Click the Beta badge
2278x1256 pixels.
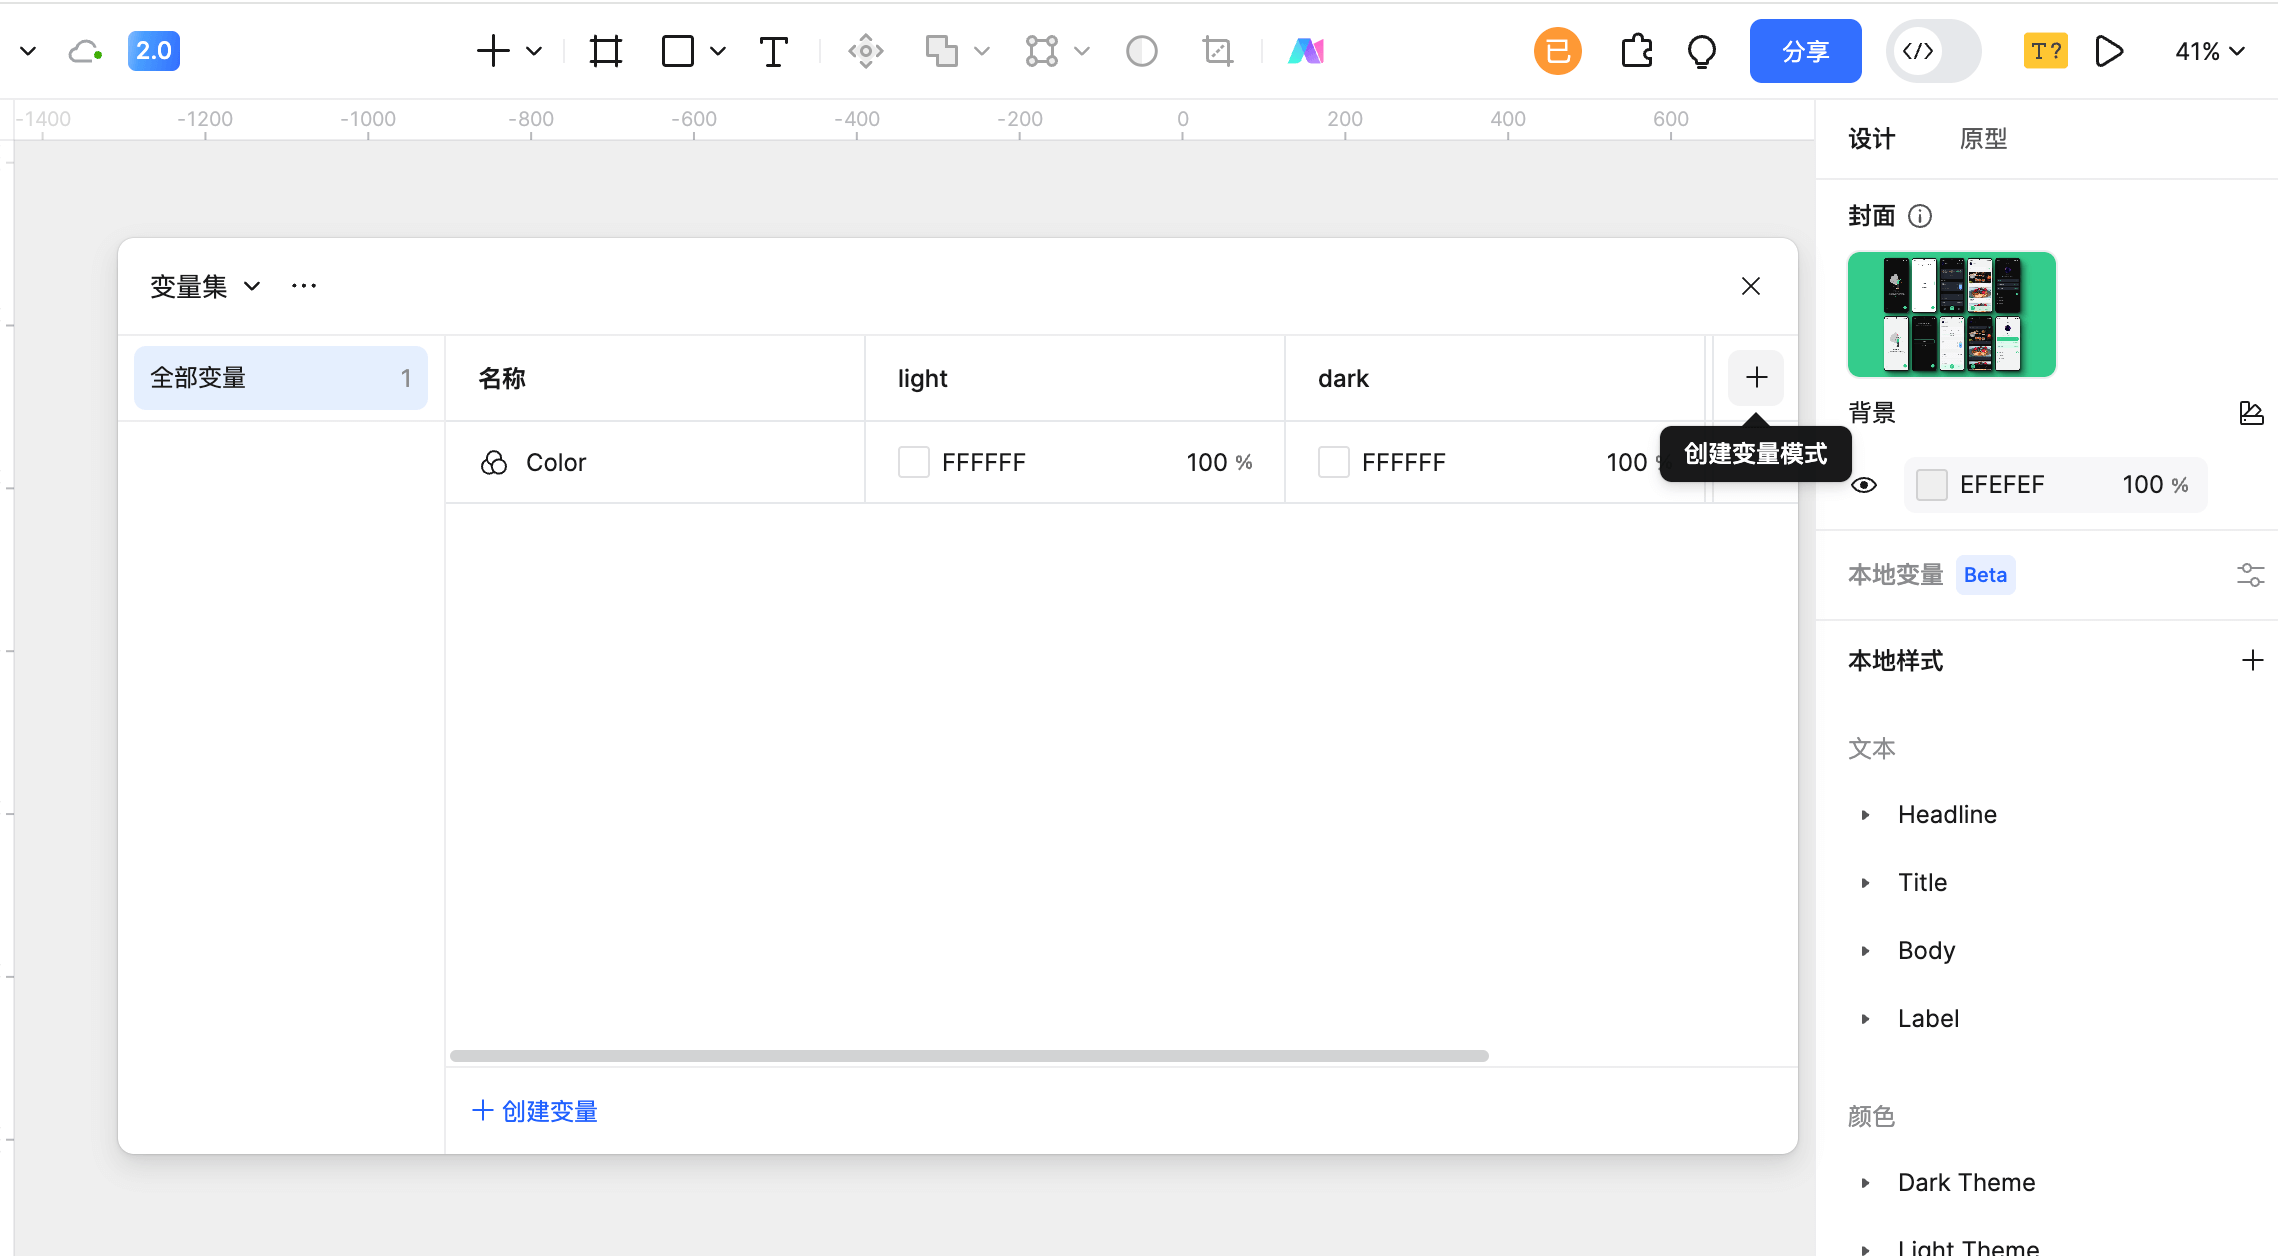pos(1986,575)
